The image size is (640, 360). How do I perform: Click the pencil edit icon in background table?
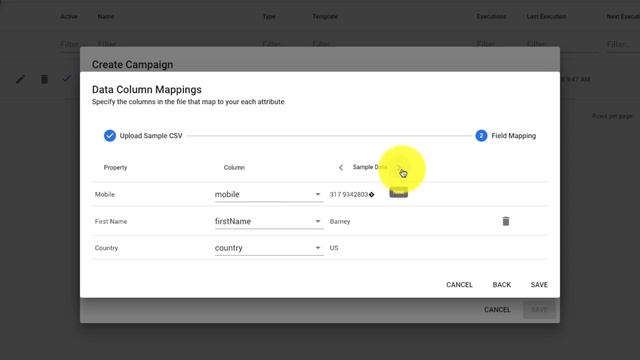20,79
